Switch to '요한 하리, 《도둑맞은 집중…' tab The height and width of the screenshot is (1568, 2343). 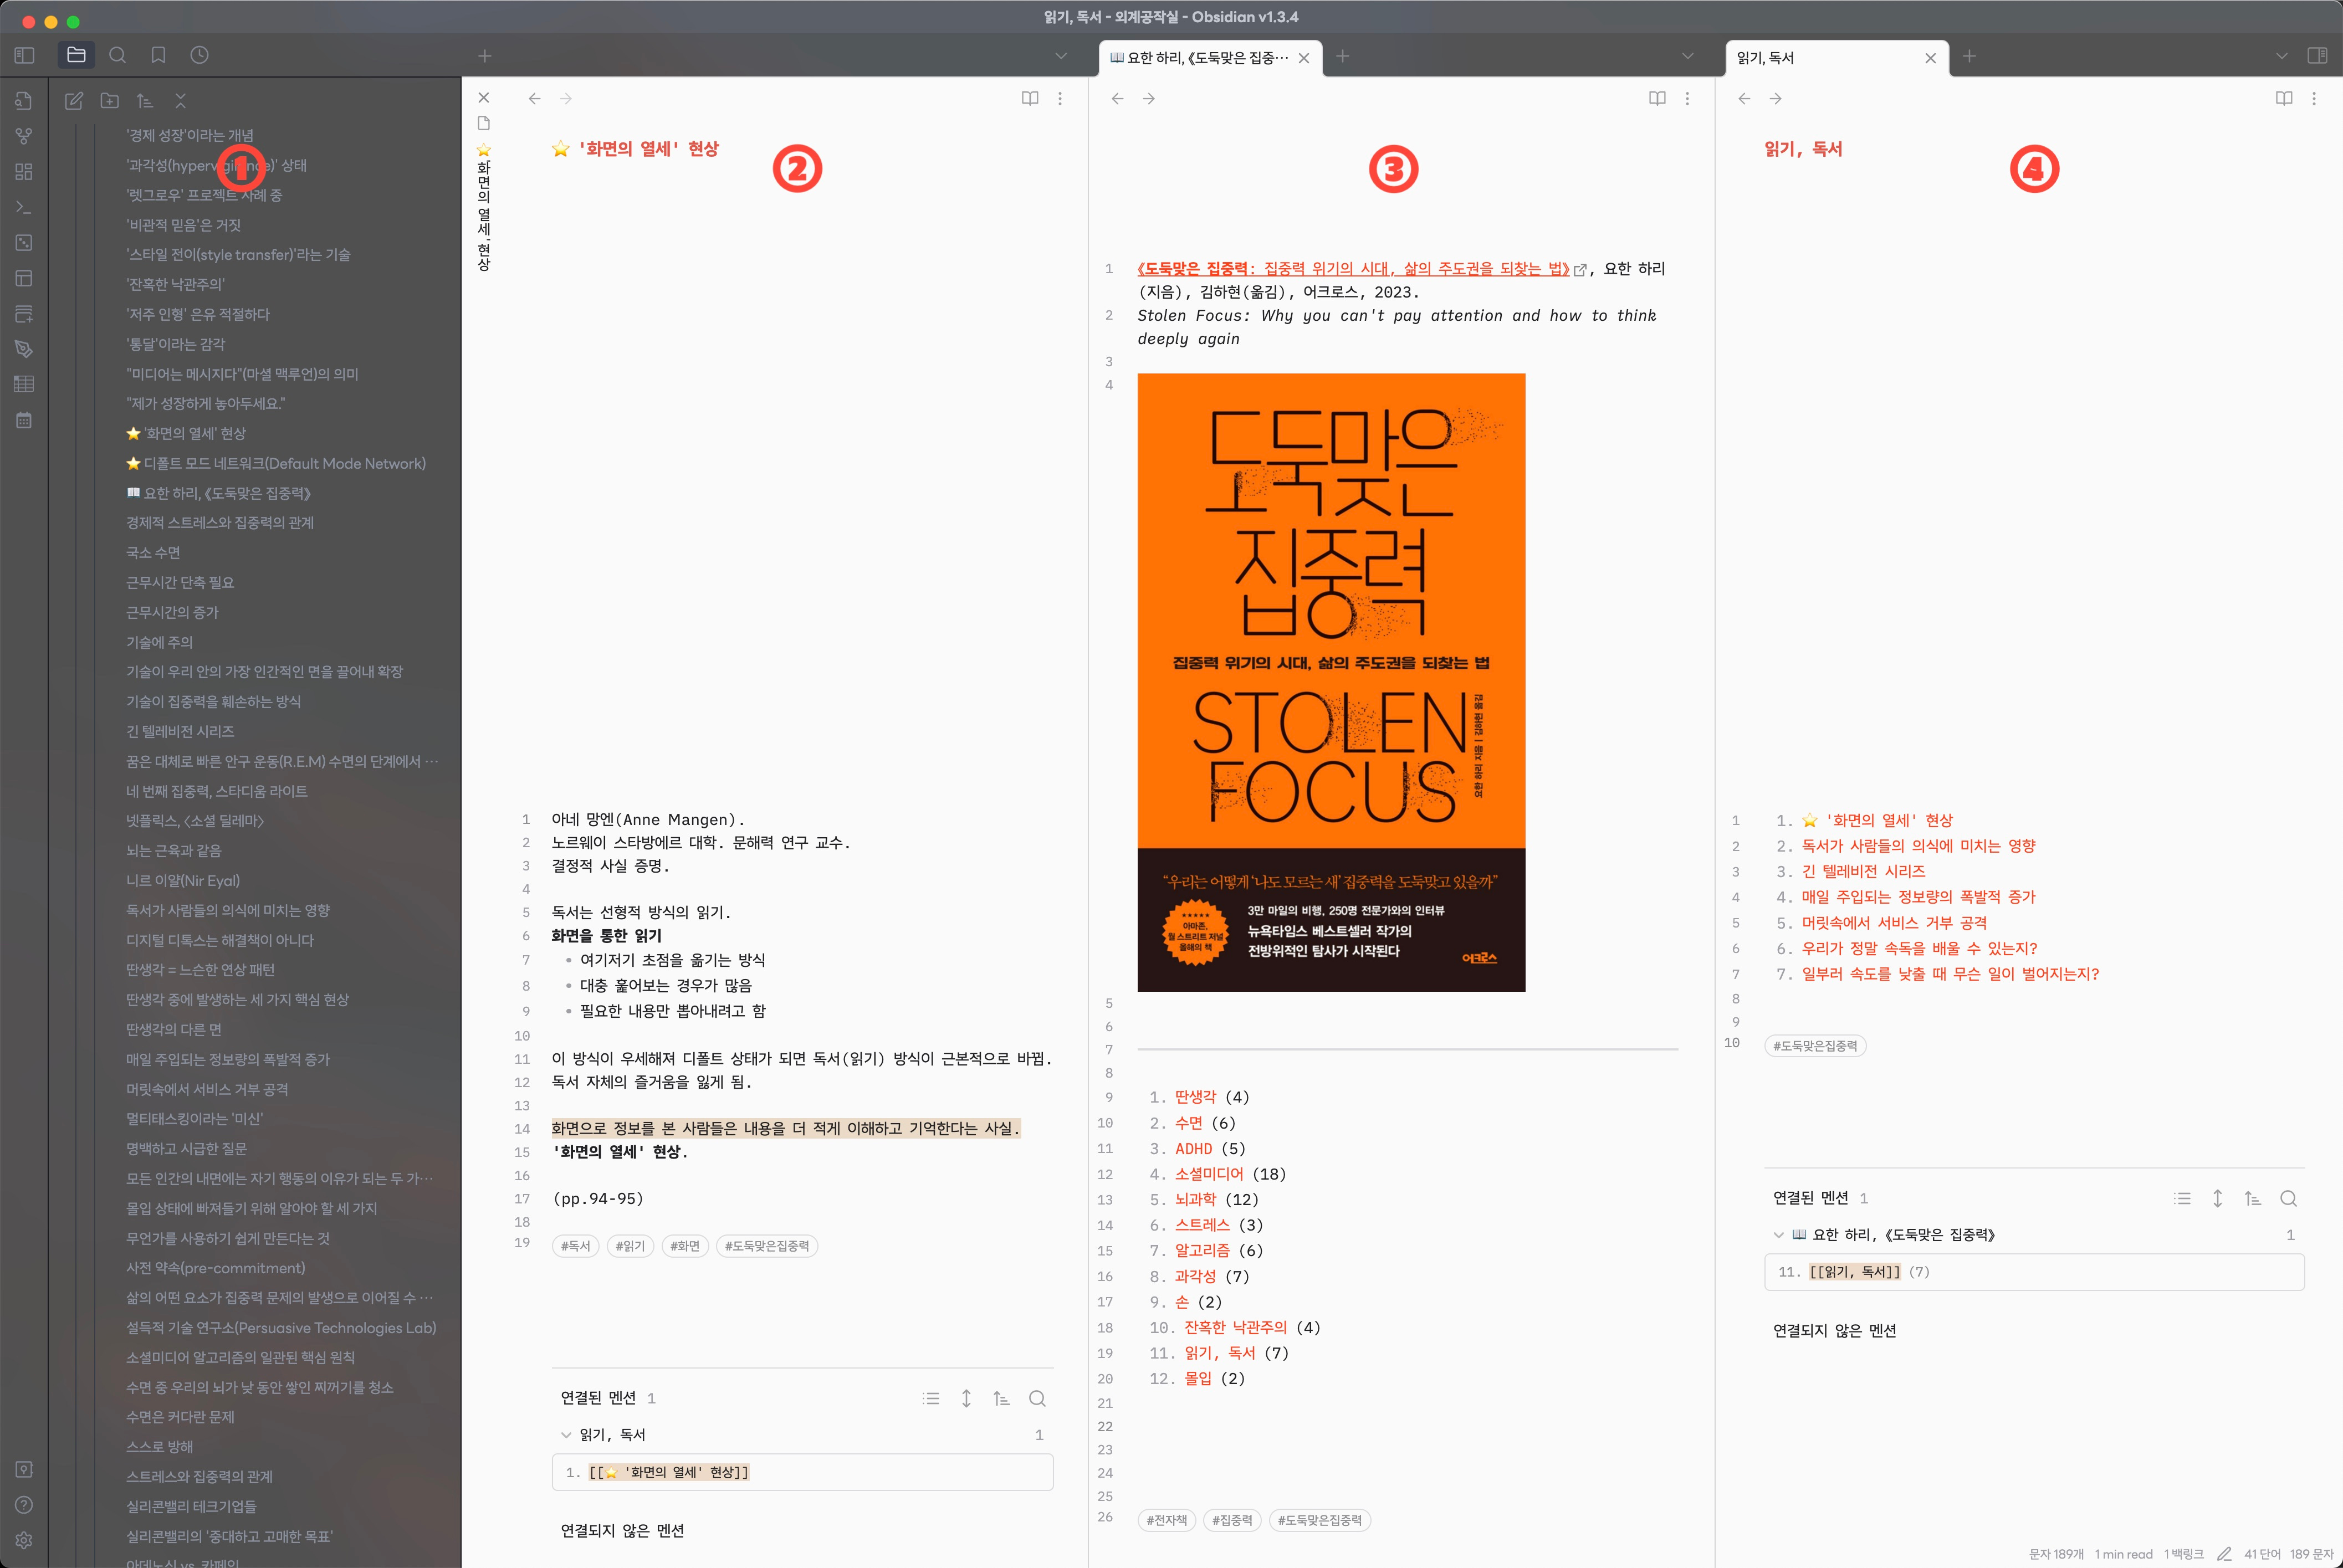(1199, 58)
